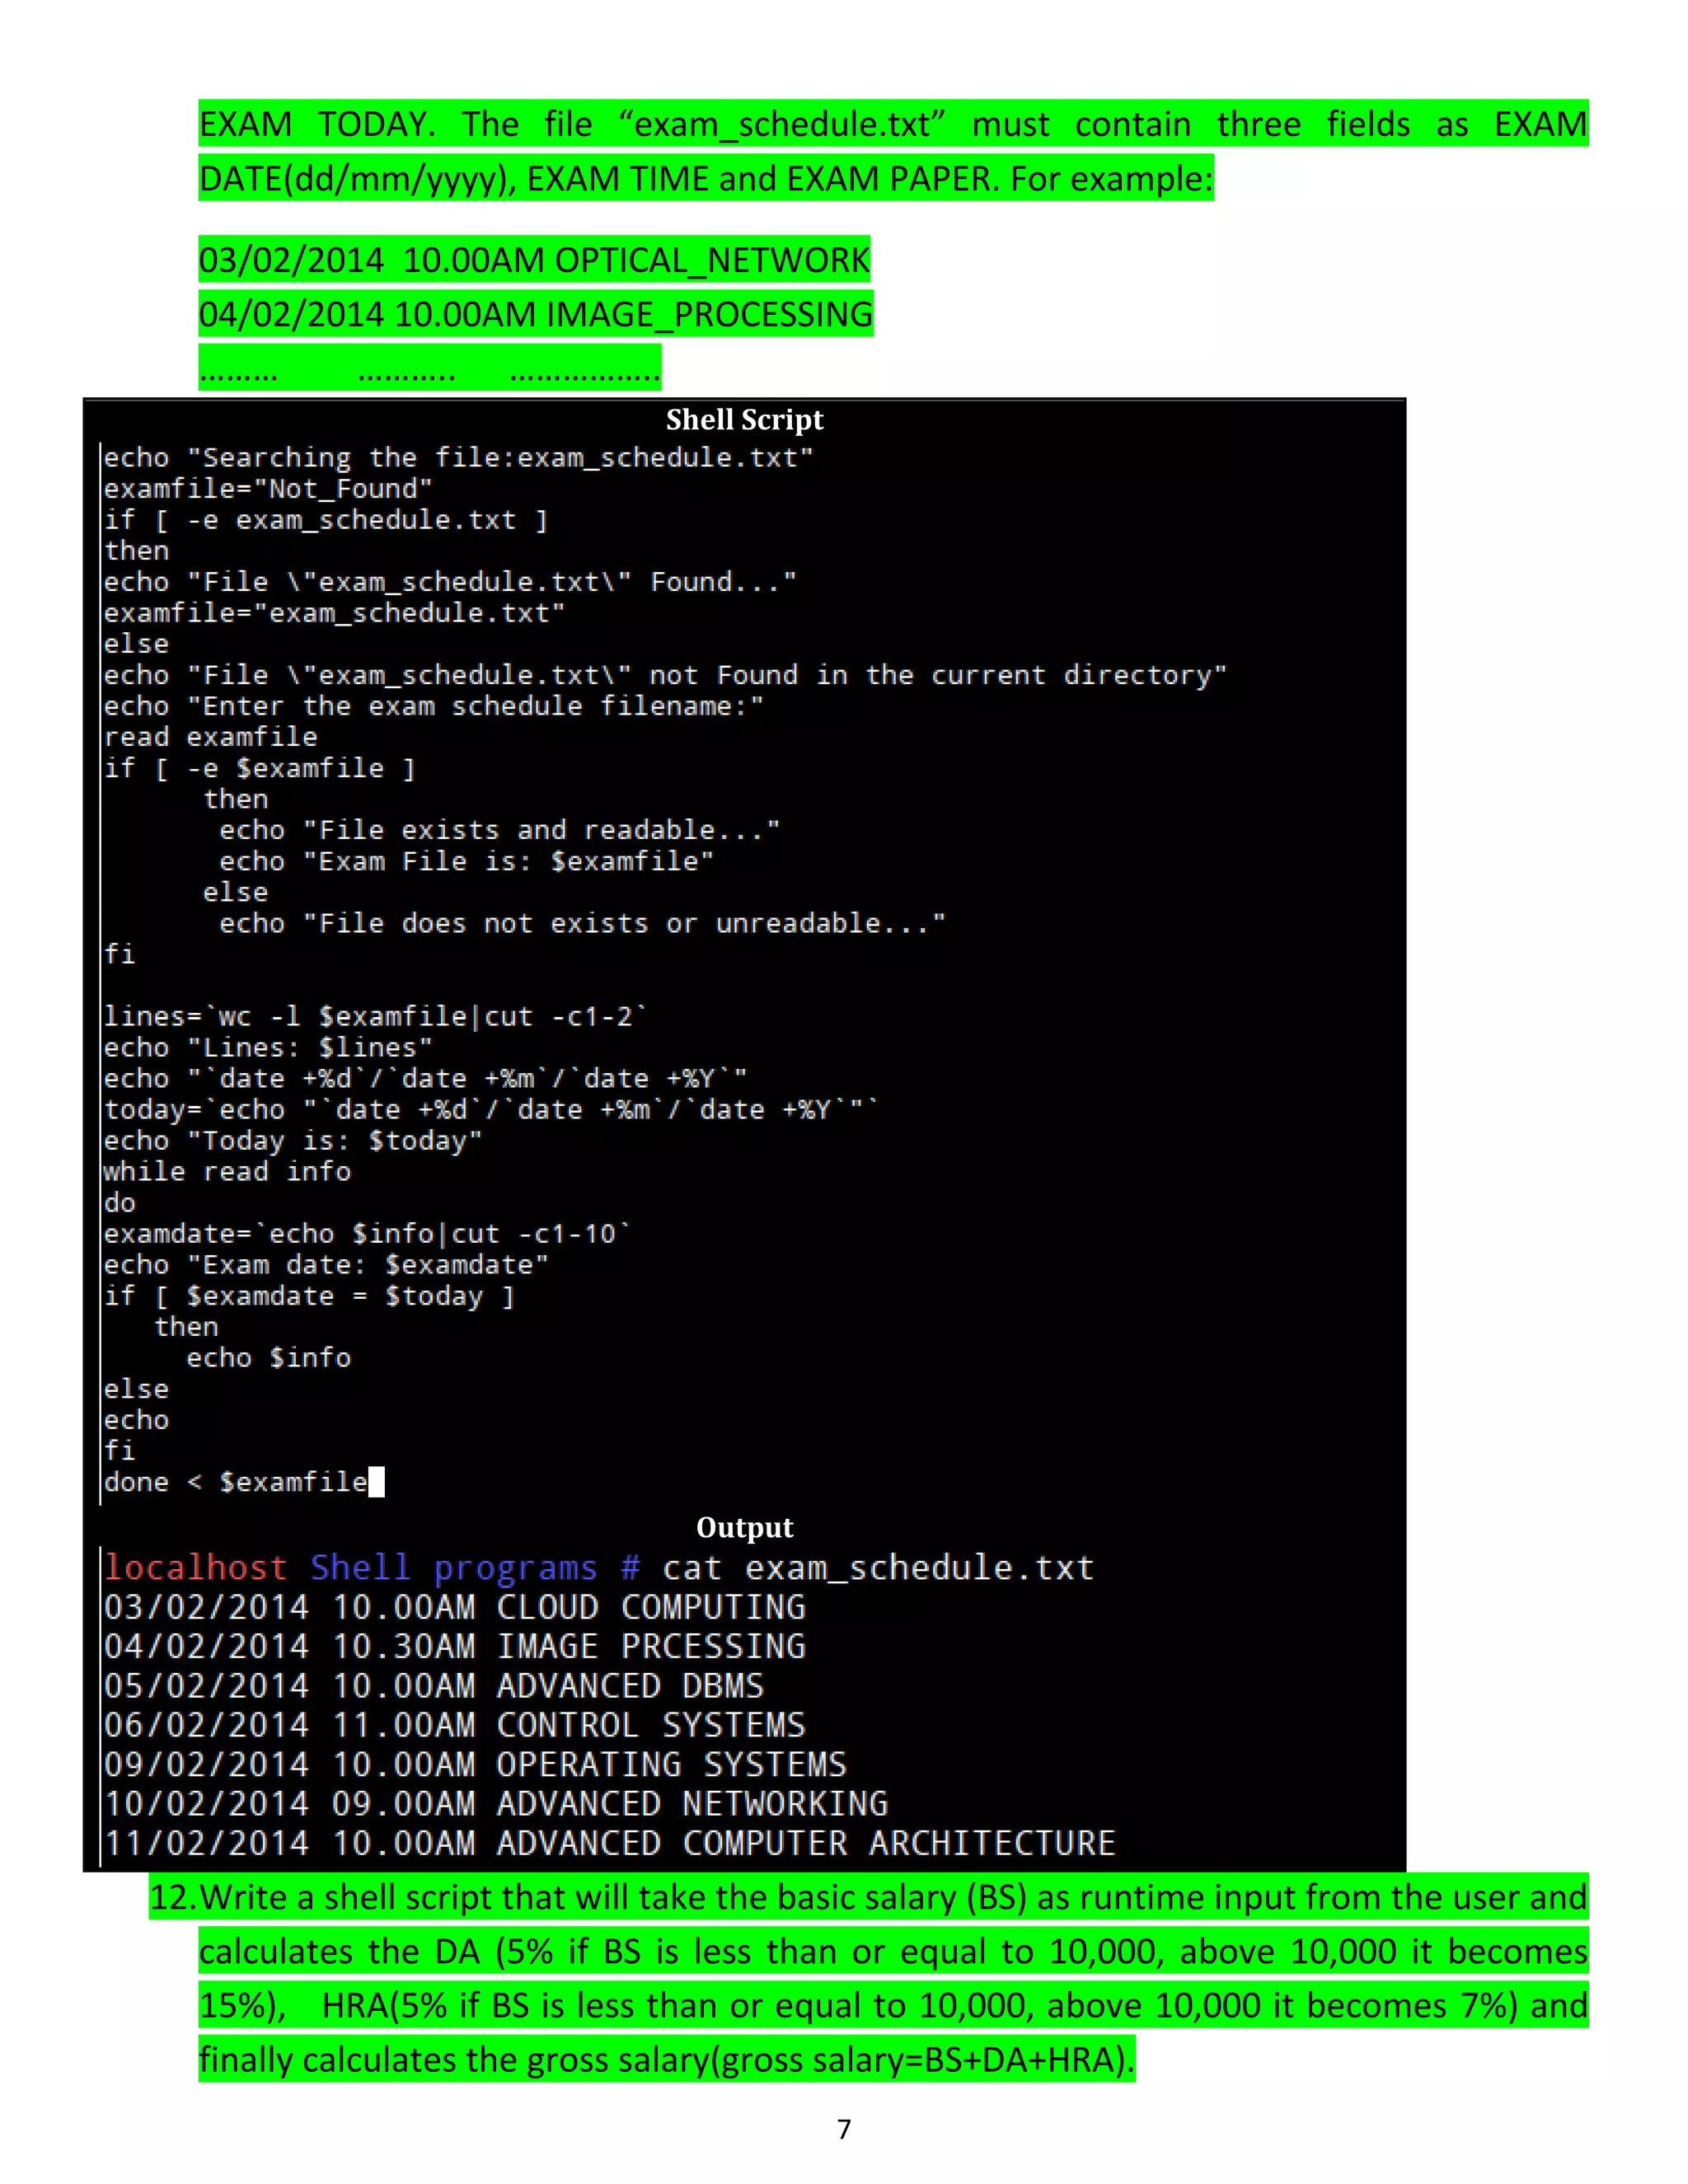Click the 'OPERATING SYSTEMS' output row
Screen dimensions: 1688x2184
tap(475, 1764)
